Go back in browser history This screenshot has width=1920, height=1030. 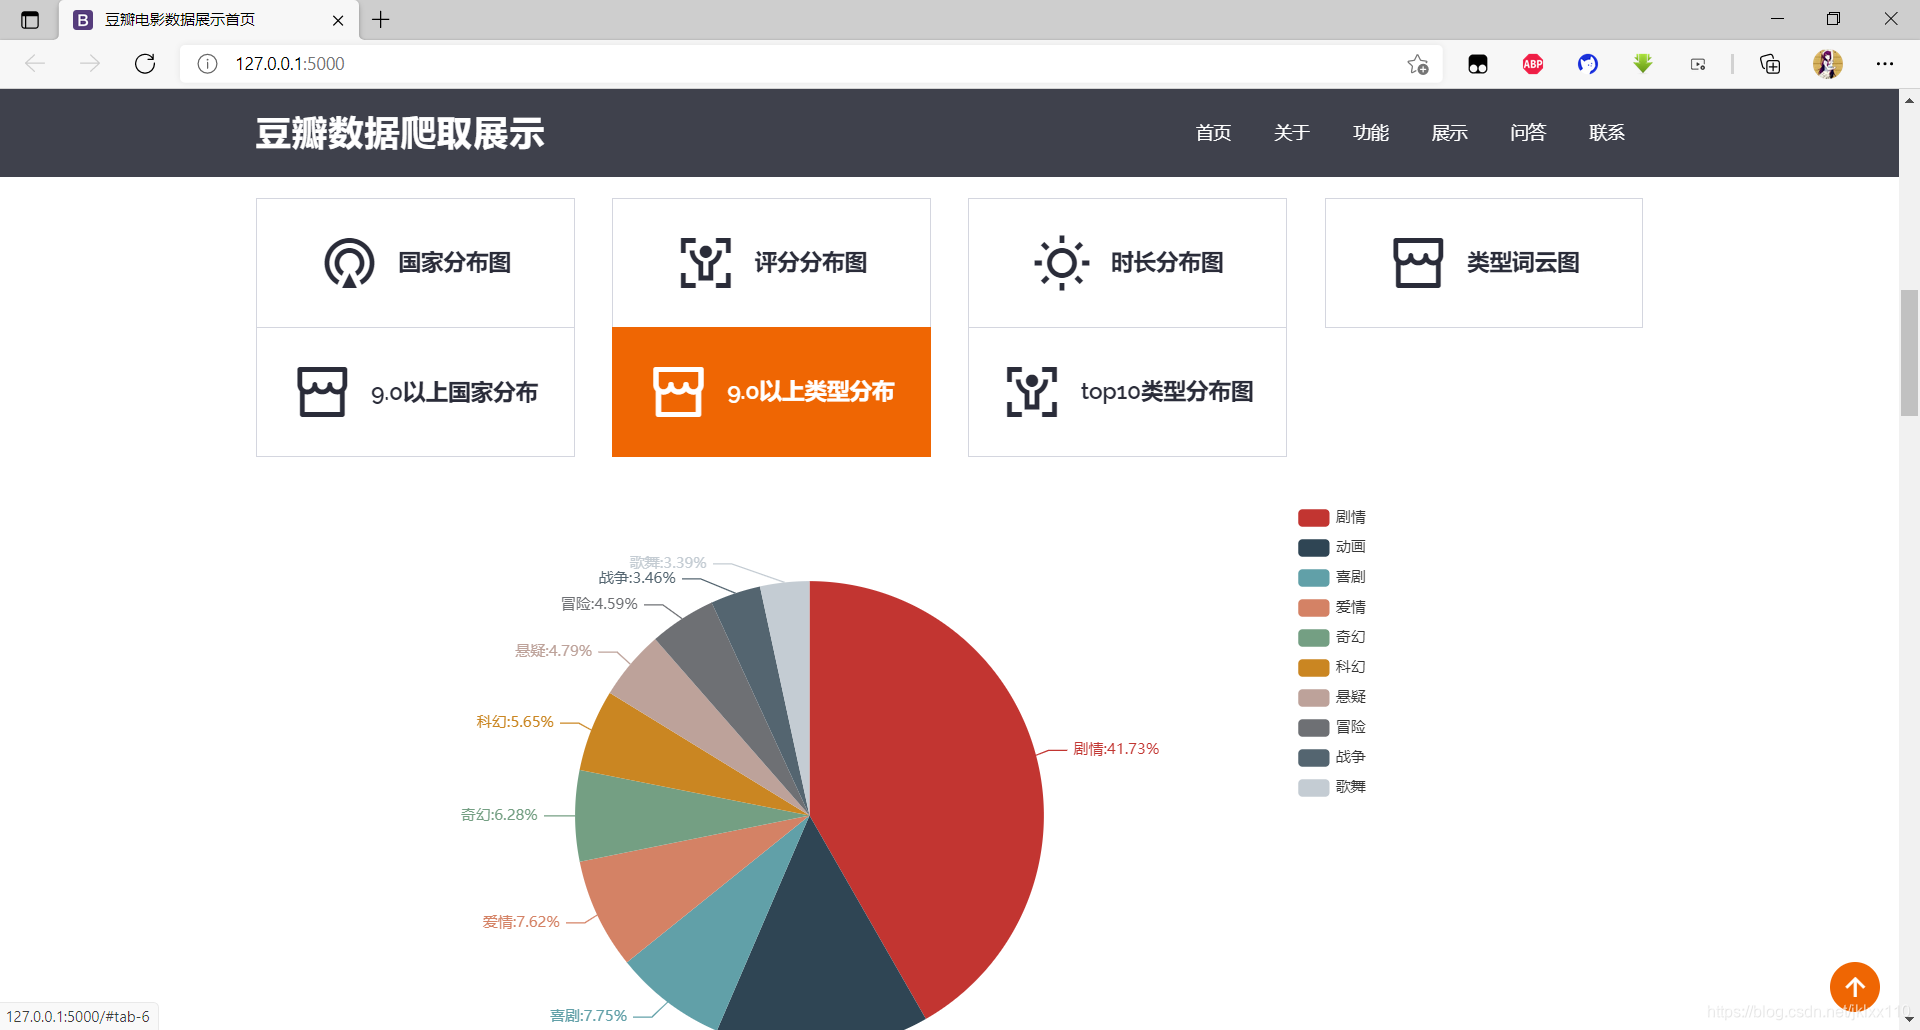36,64
